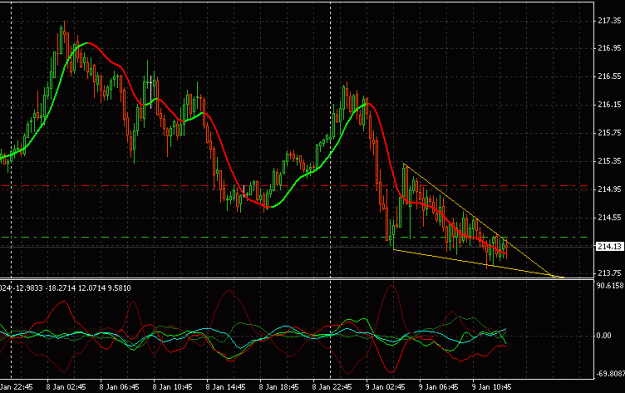Click the 8 Jan 06:45 time label

pyautogui.click(x=119, y=387)
